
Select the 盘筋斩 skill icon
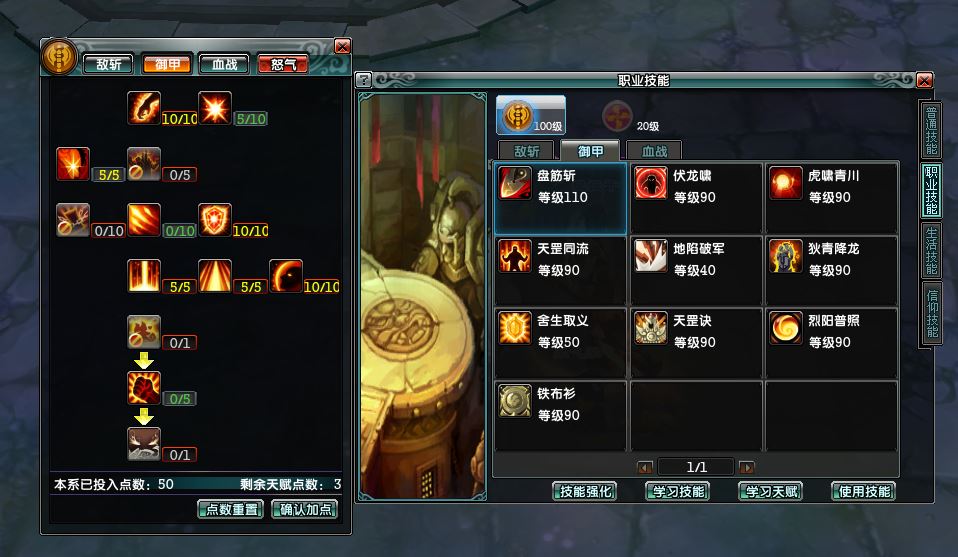pyautogui.click(x=515, y=183)
